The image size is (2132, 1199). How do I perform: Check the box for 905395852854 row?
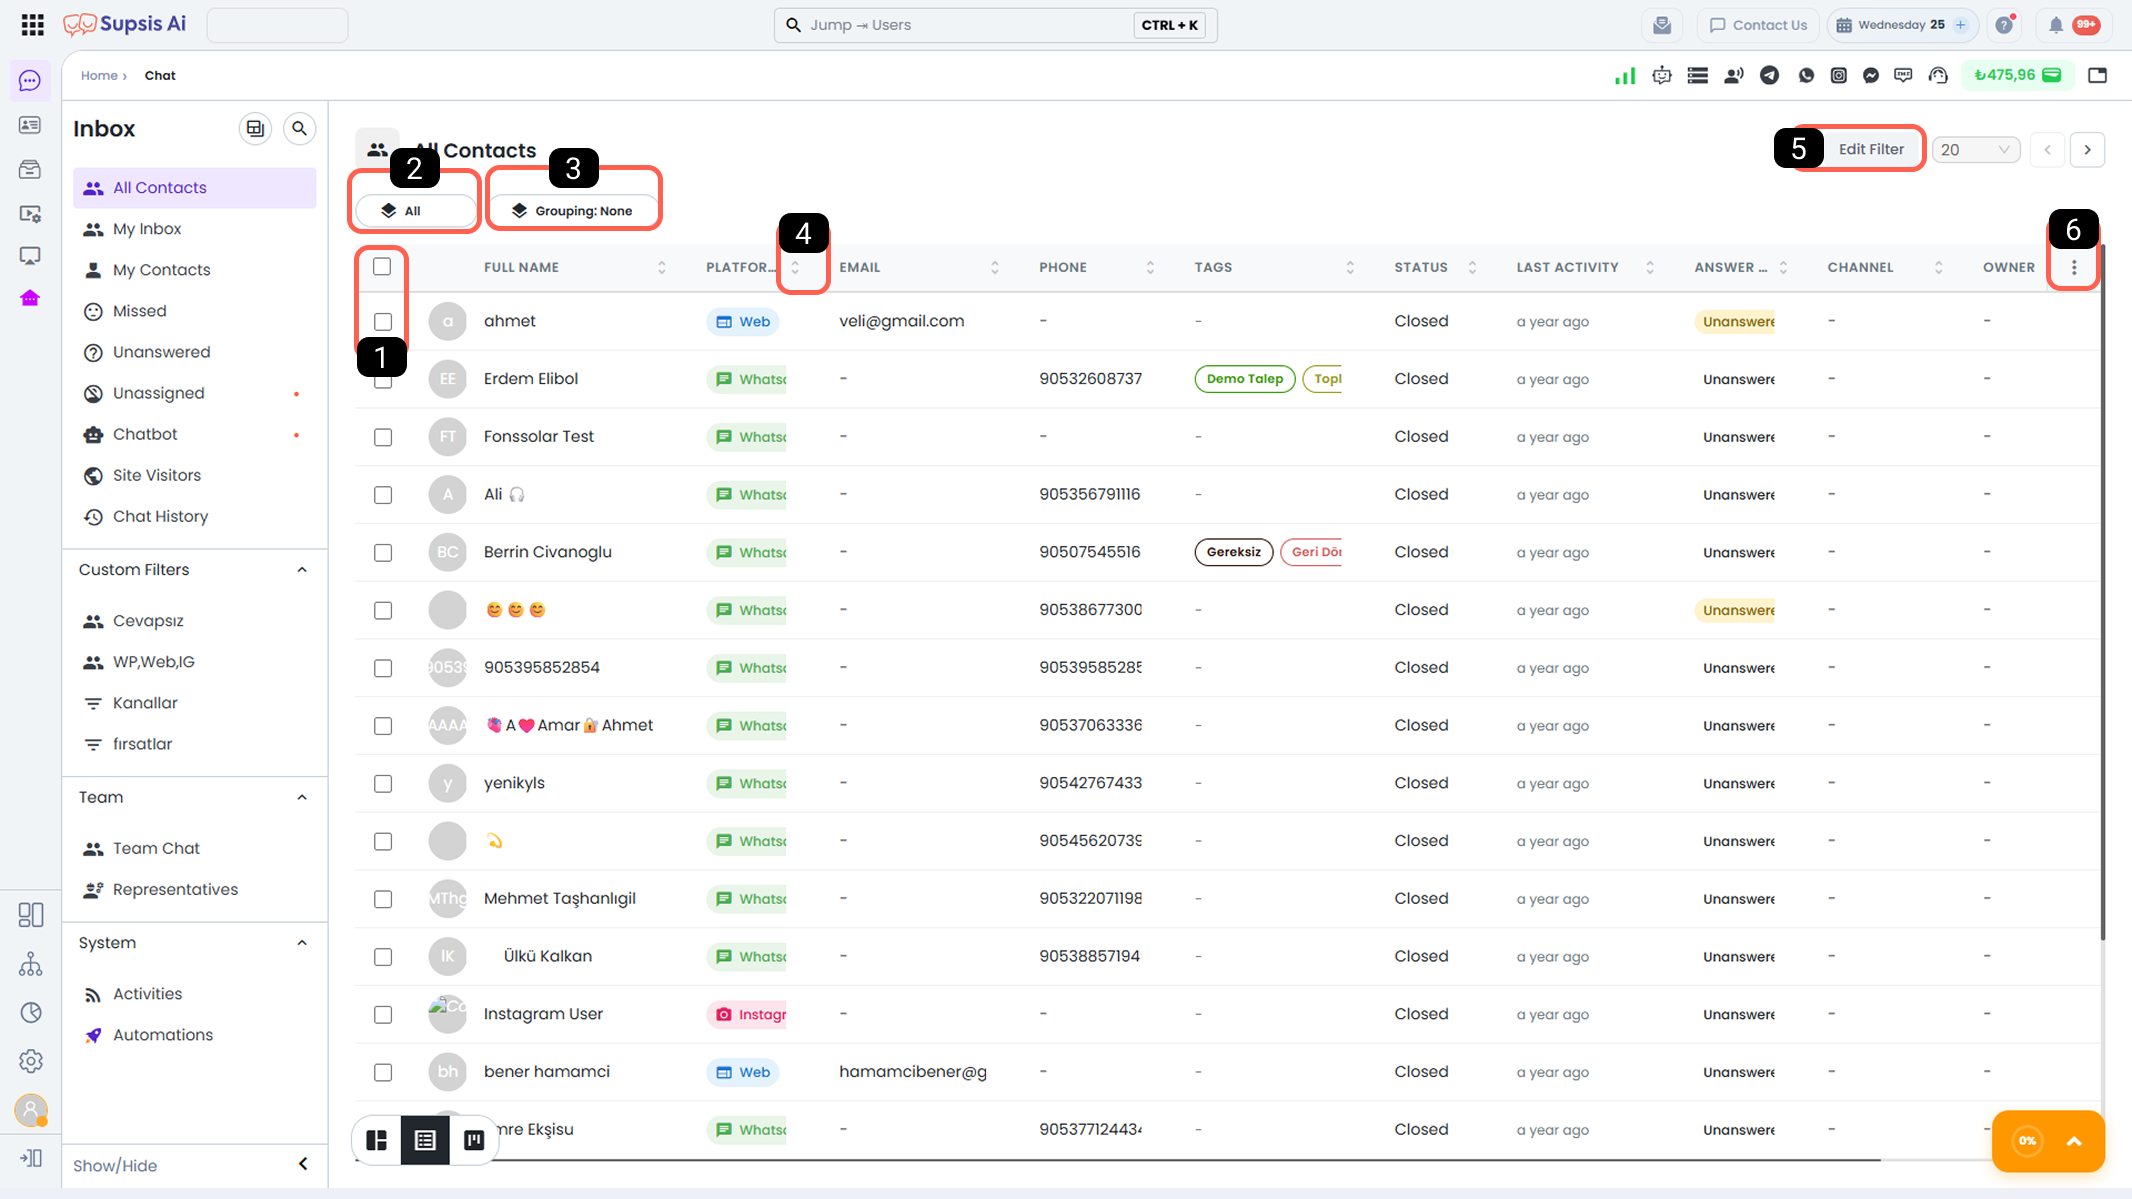[x=383, y=668]
